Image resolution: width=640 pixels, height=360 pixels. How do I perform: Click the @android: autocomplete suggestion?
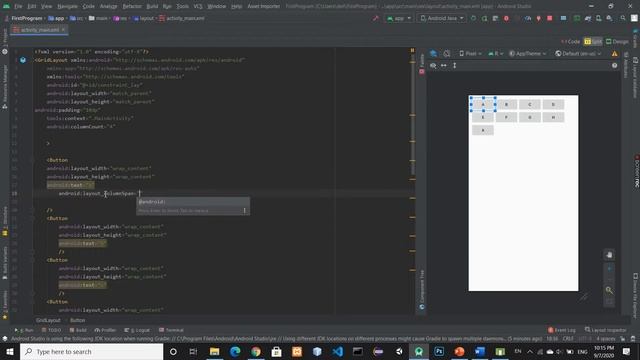193,202
